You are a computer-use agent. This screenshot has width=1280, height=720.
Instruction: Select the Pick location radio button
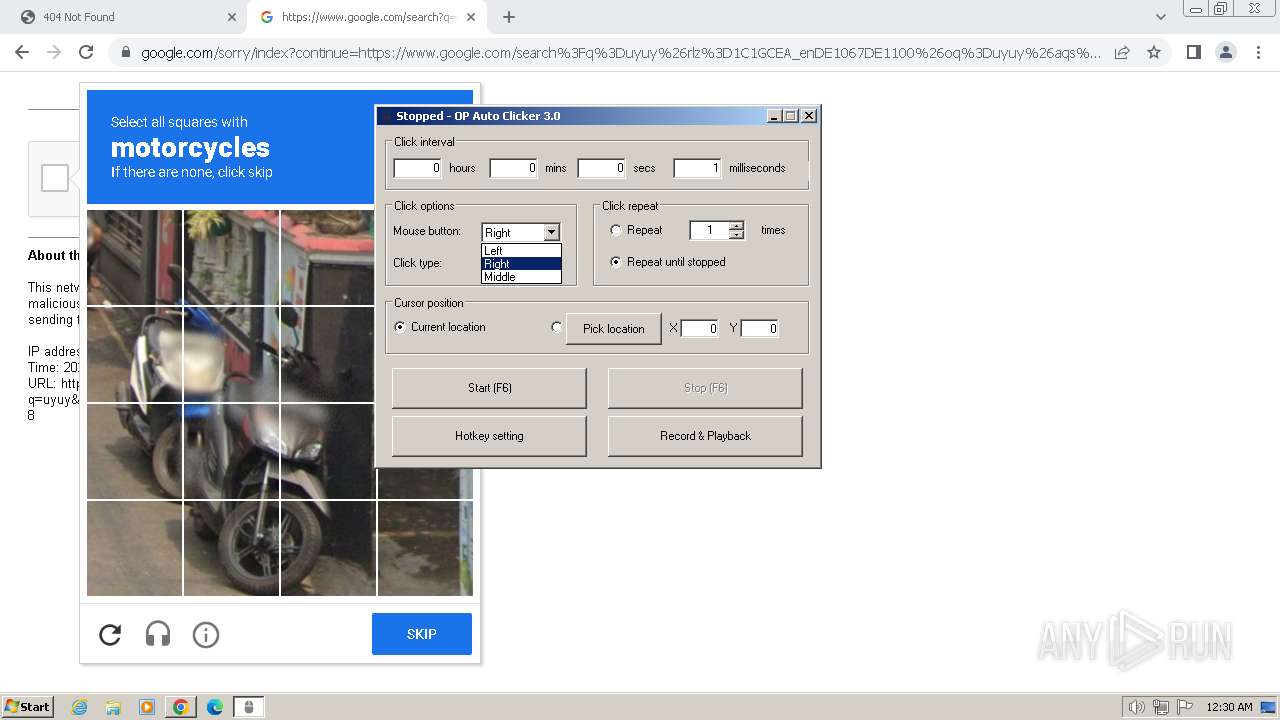(x=557, y=327)
